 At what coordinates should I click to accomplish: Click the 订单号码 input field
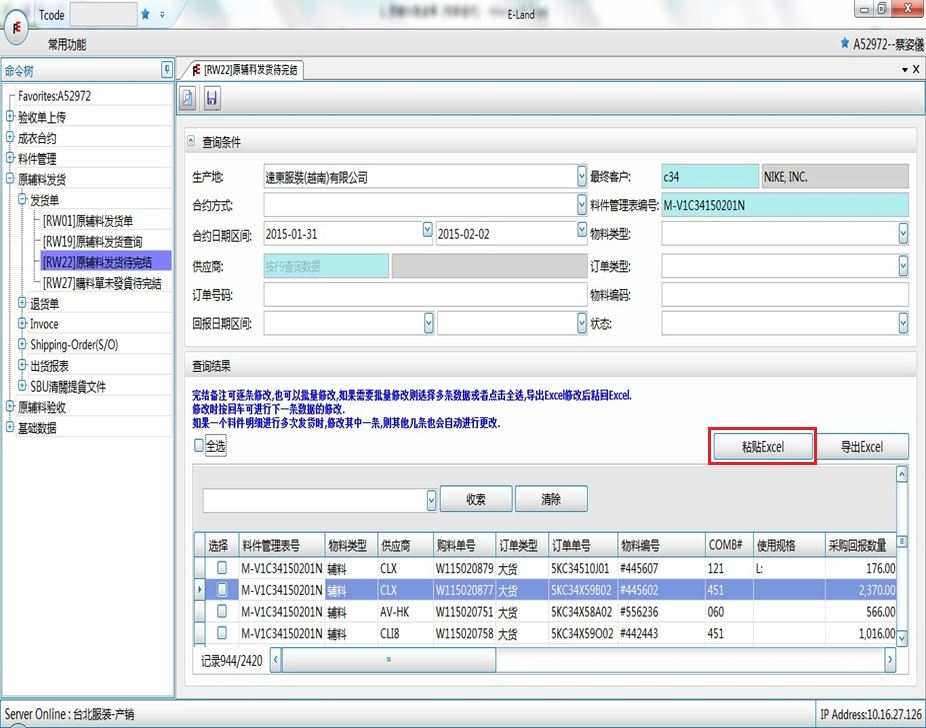(x=425, y=295)
